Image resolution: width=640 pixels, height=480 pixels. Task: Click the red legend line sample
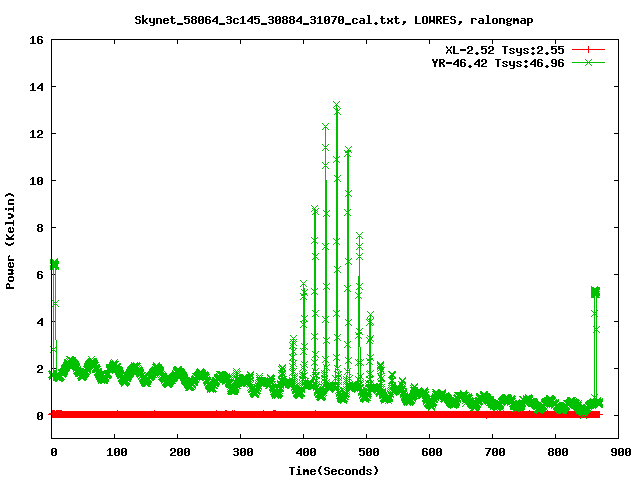pyautogui.click(x=588, y=50)
